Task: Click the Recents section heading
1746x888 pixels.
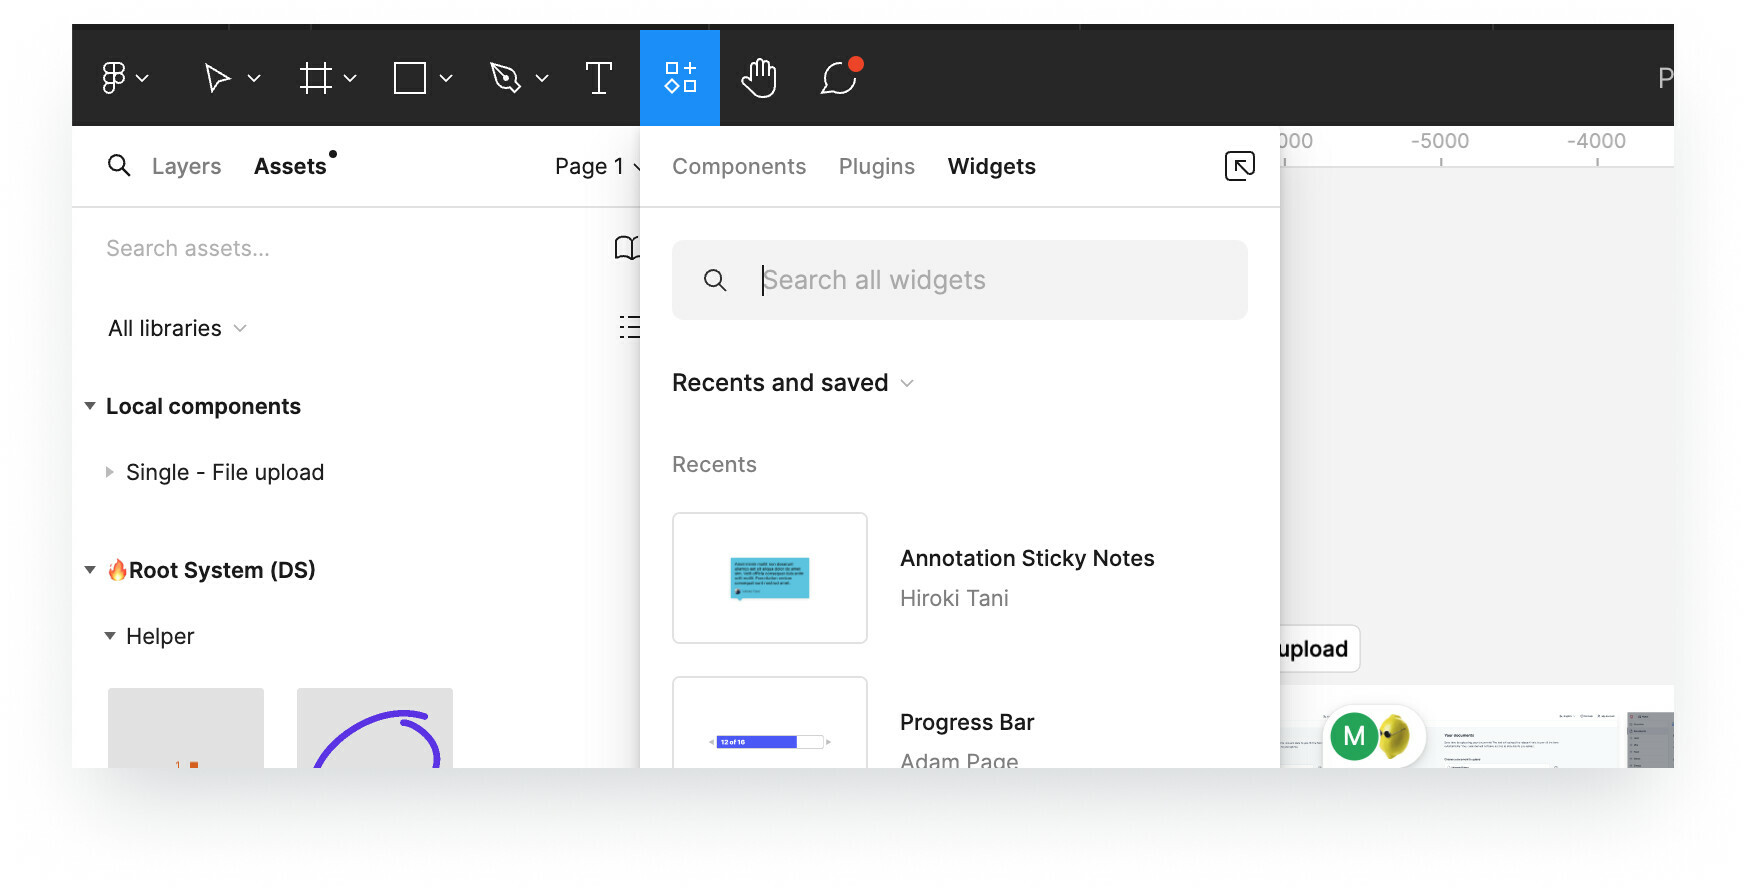Action: [x=714, y=464]
